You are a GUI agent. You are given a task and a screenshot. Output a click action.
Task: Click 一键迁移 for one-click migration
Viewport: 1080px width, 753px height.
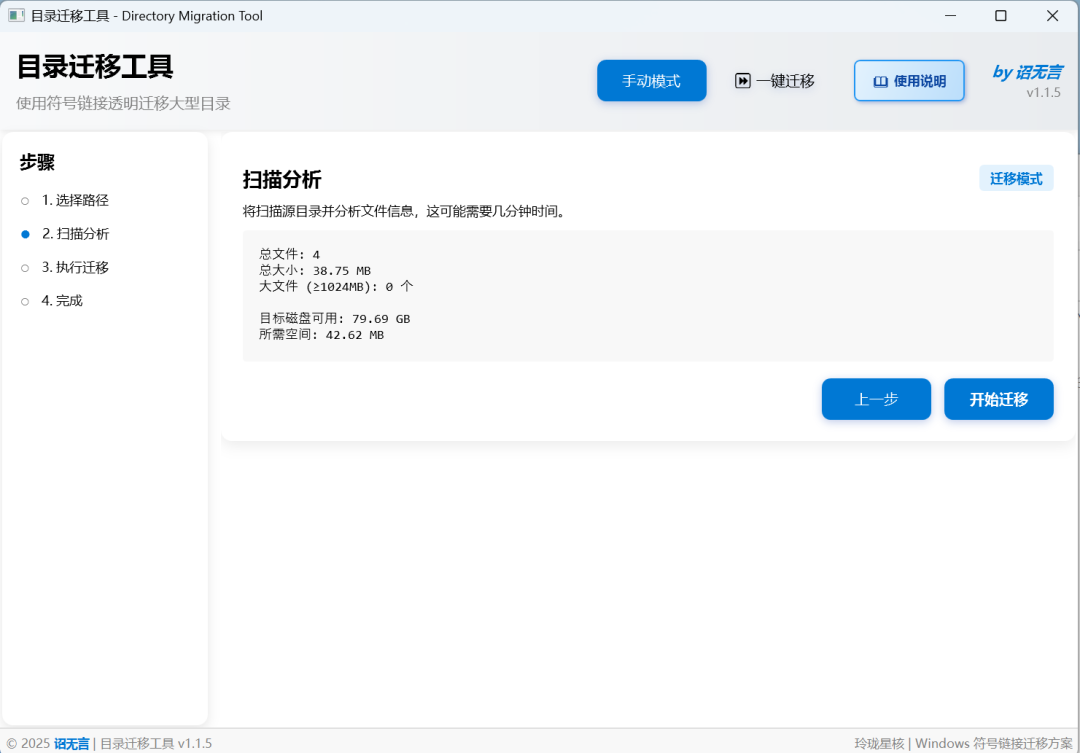click(x=775, y=80)
